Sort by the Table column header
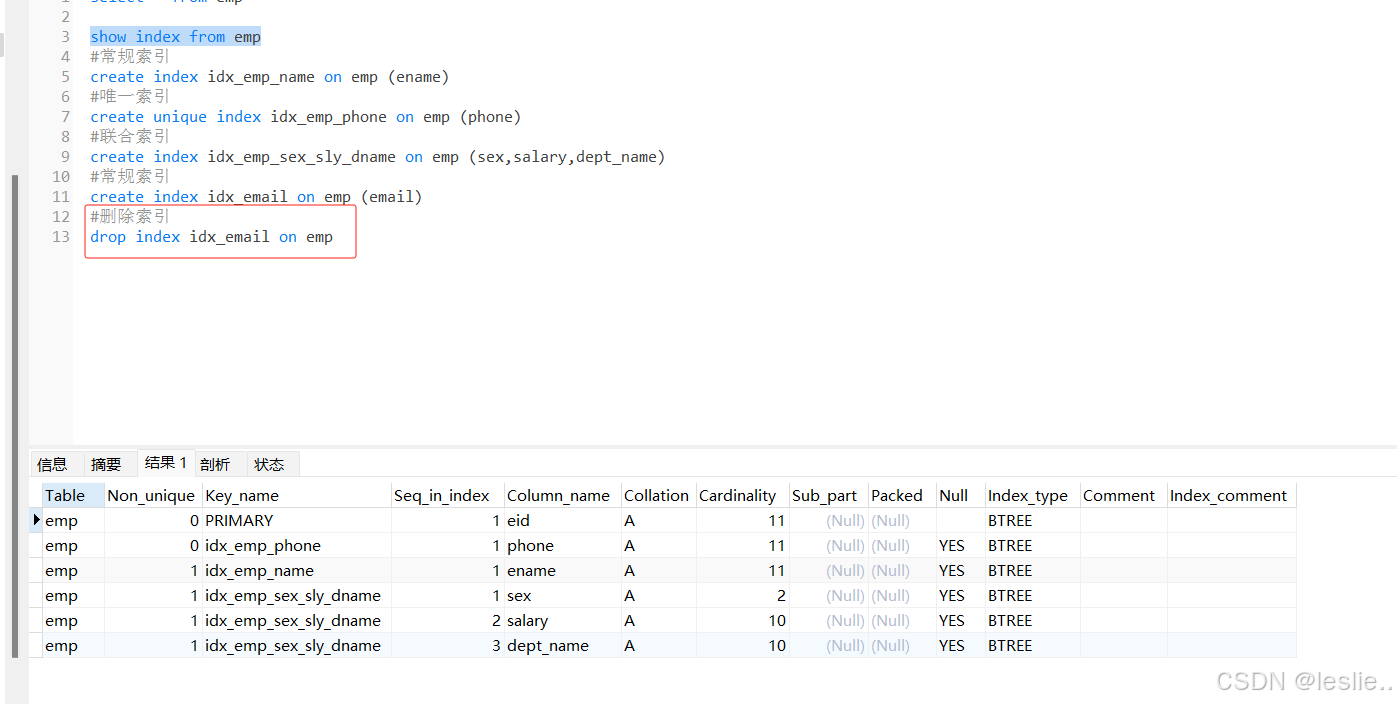The width and height of the screenshot is (1397, 704). [x=74, y=495]
